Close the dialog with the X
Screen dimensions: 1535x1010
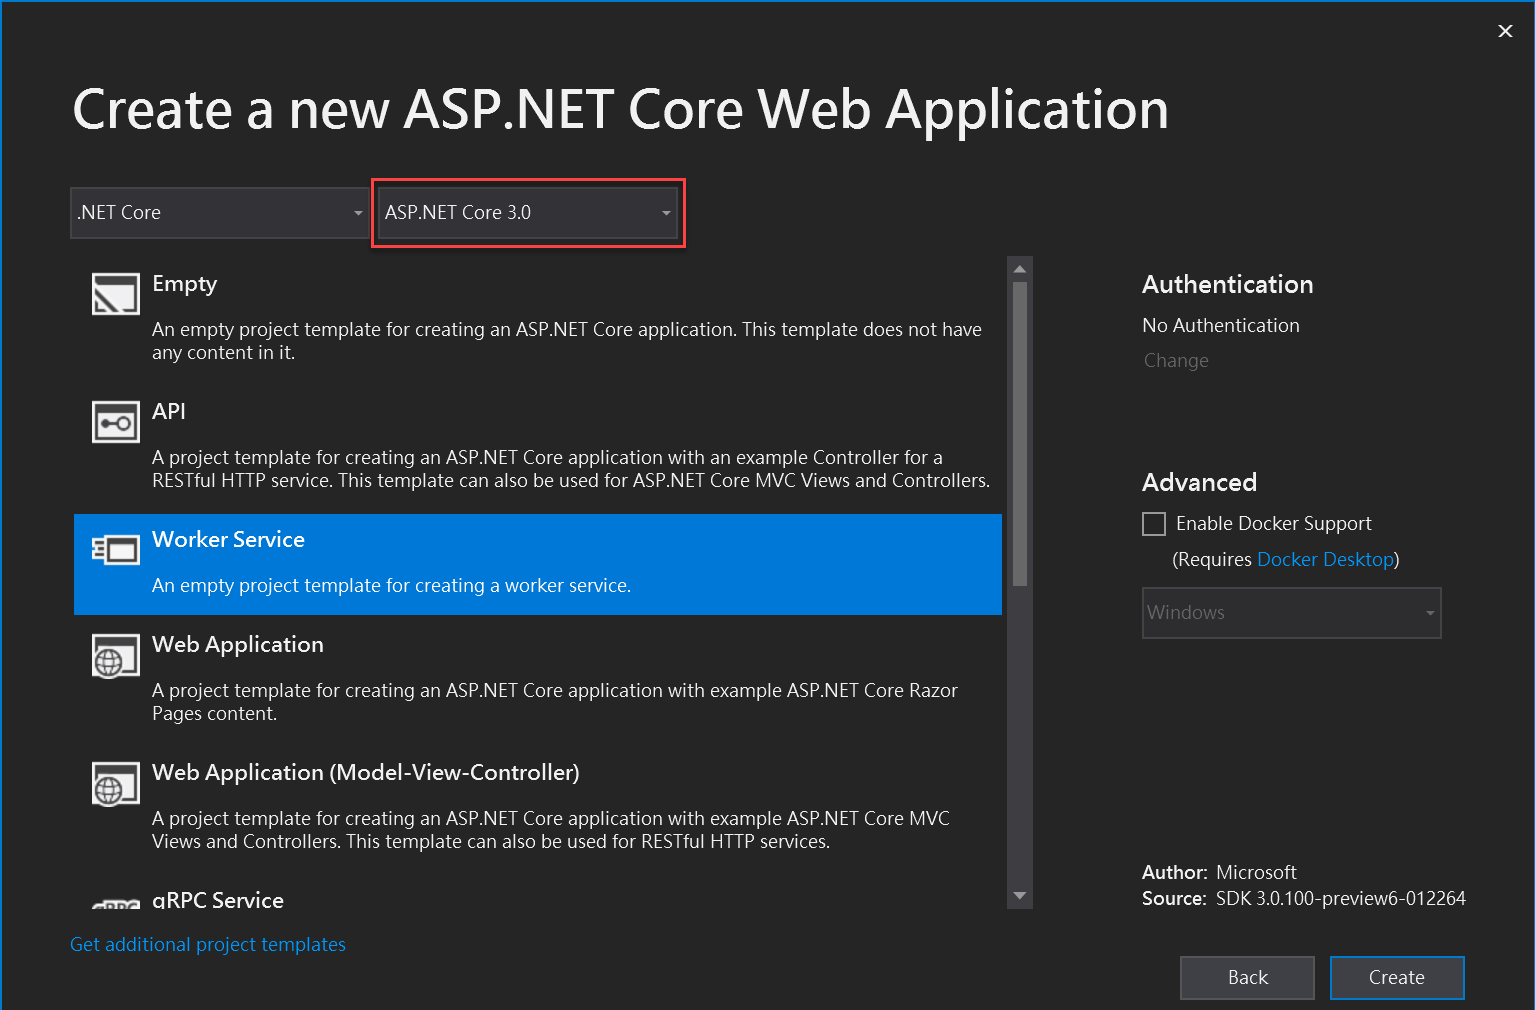click(x=1504, y=30)
